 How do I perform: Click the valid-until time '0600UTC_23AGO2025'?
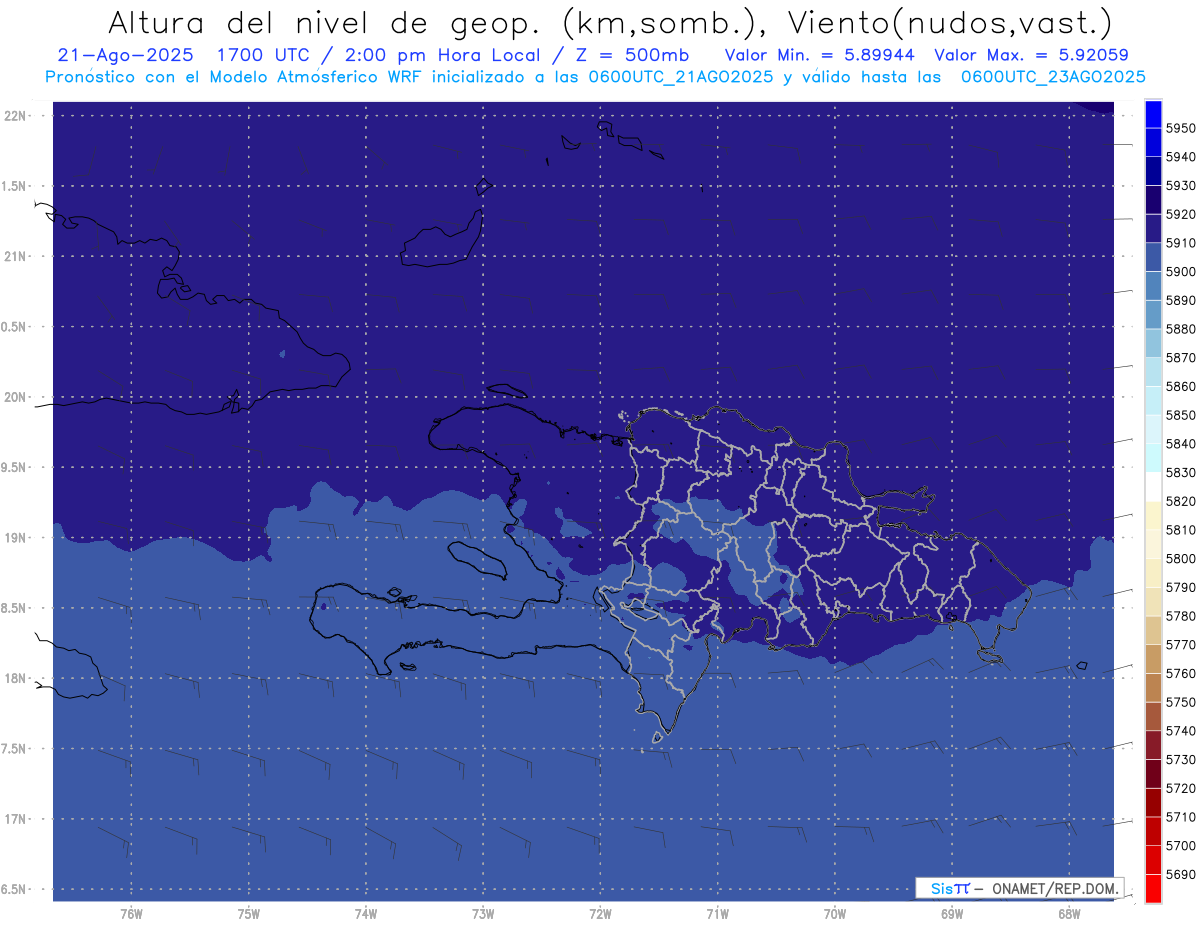coord(1053,76)
